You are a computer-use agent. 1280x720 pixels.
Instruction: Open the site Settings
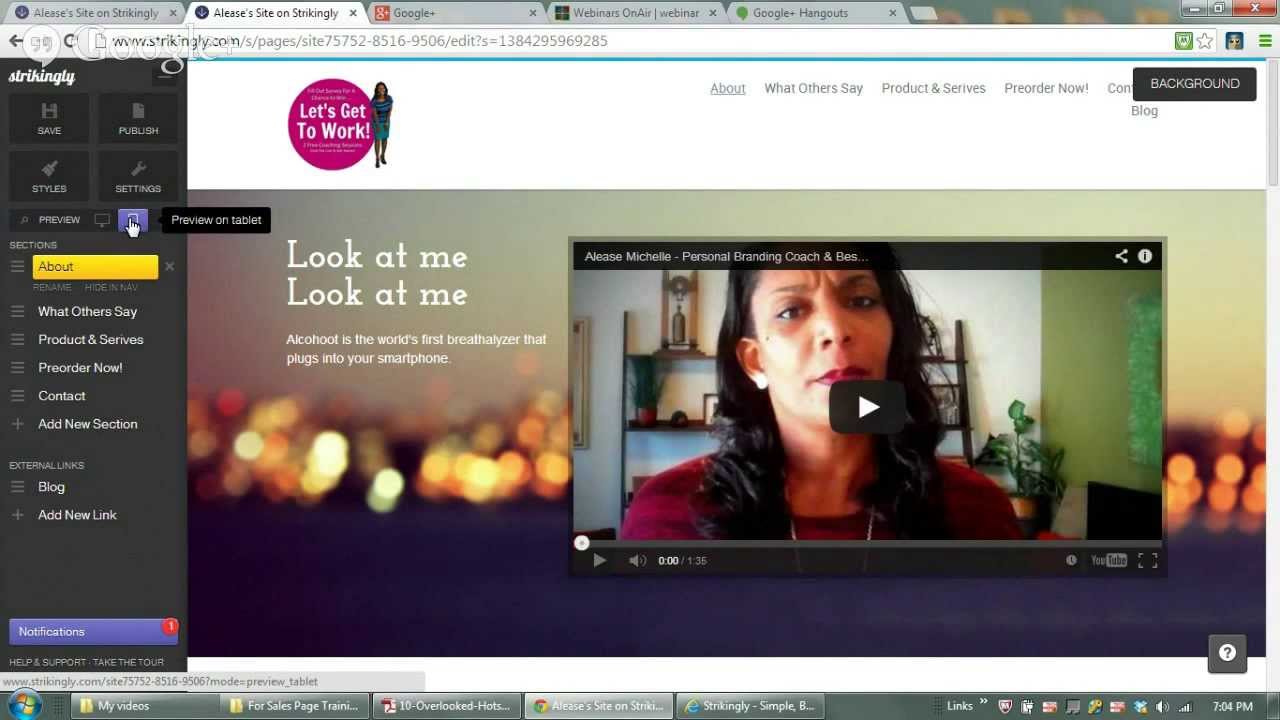coord(138,176)
